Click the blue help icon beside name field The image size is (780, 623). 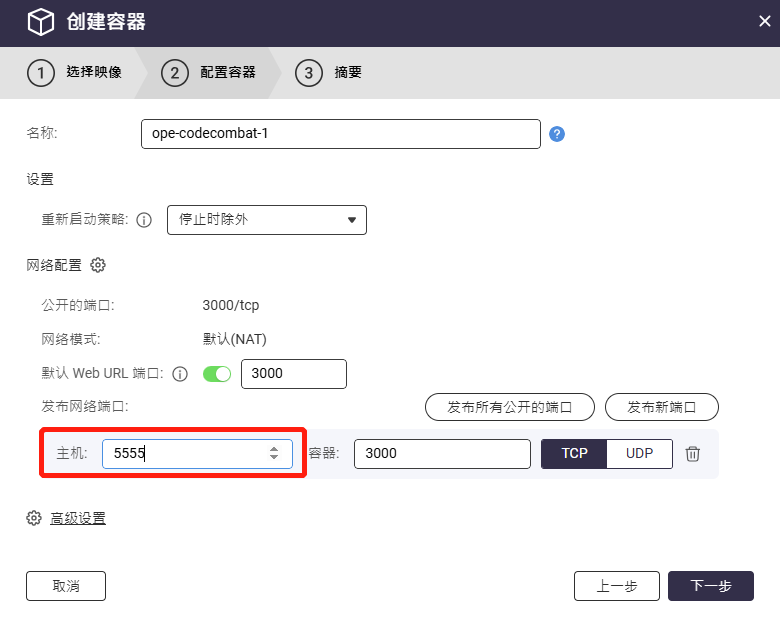558,134
